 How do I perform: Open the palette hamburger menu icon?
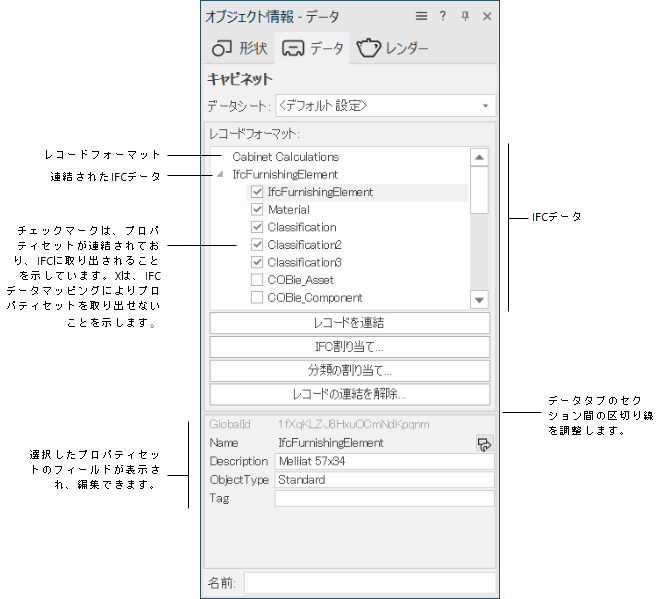[x=421, y=17]
